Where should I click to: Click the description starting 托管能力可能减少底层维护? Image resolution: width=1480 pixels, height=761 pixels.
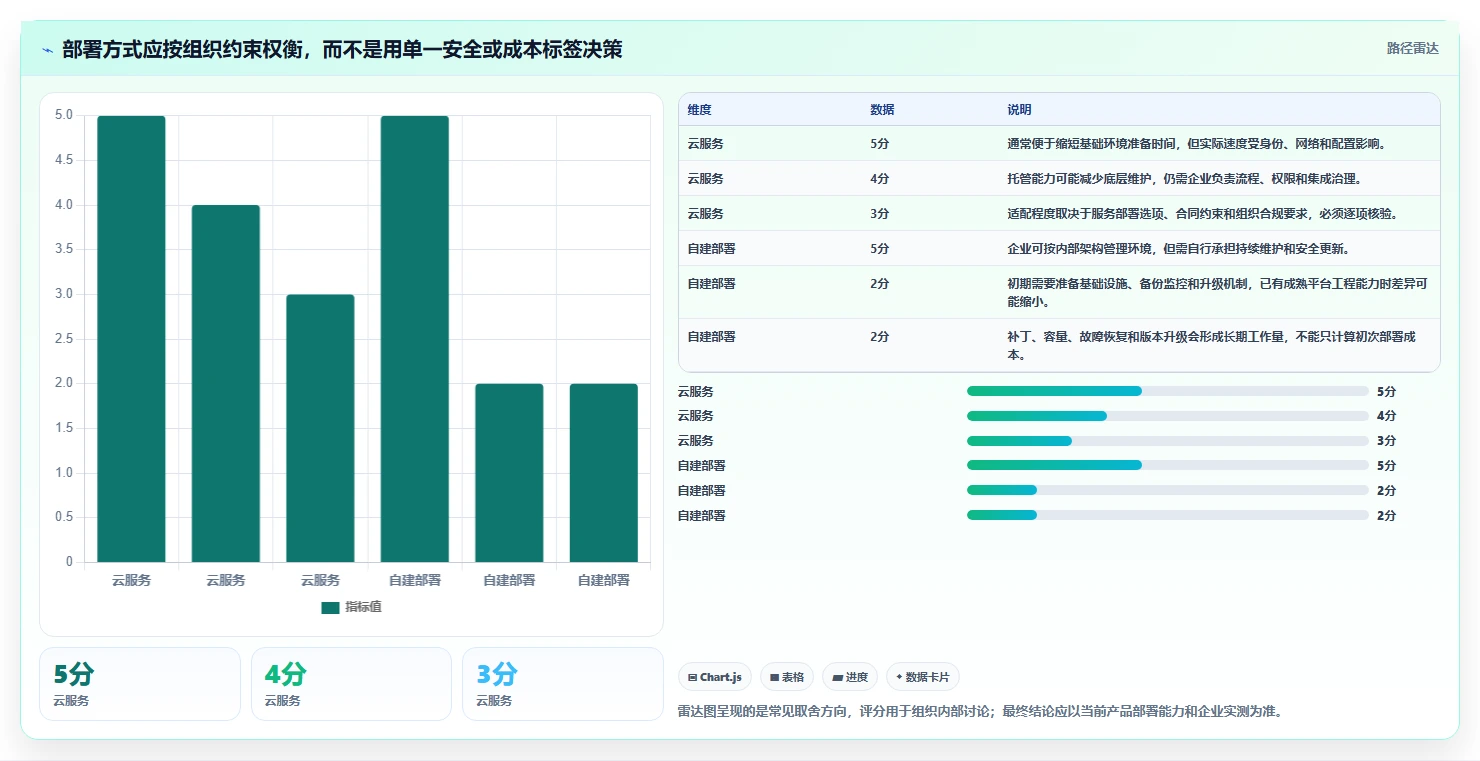pos(1184,179)
